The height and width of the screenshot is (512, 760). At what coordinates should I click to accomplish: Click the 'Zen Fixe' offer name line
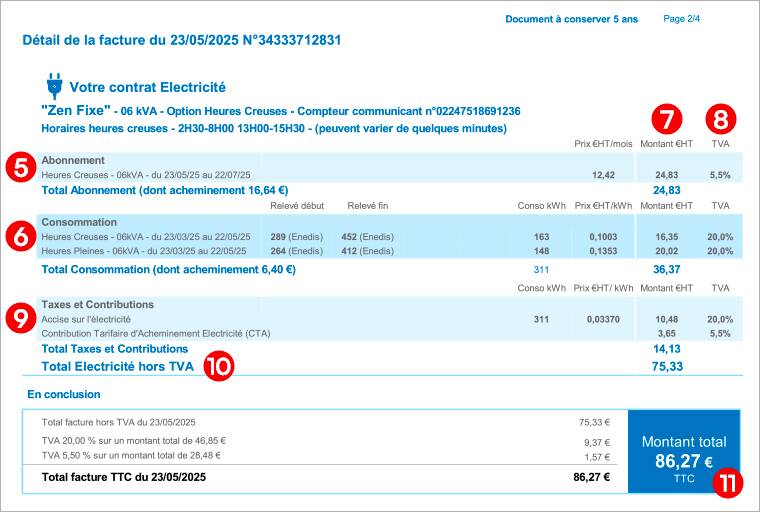coord(281,111)
